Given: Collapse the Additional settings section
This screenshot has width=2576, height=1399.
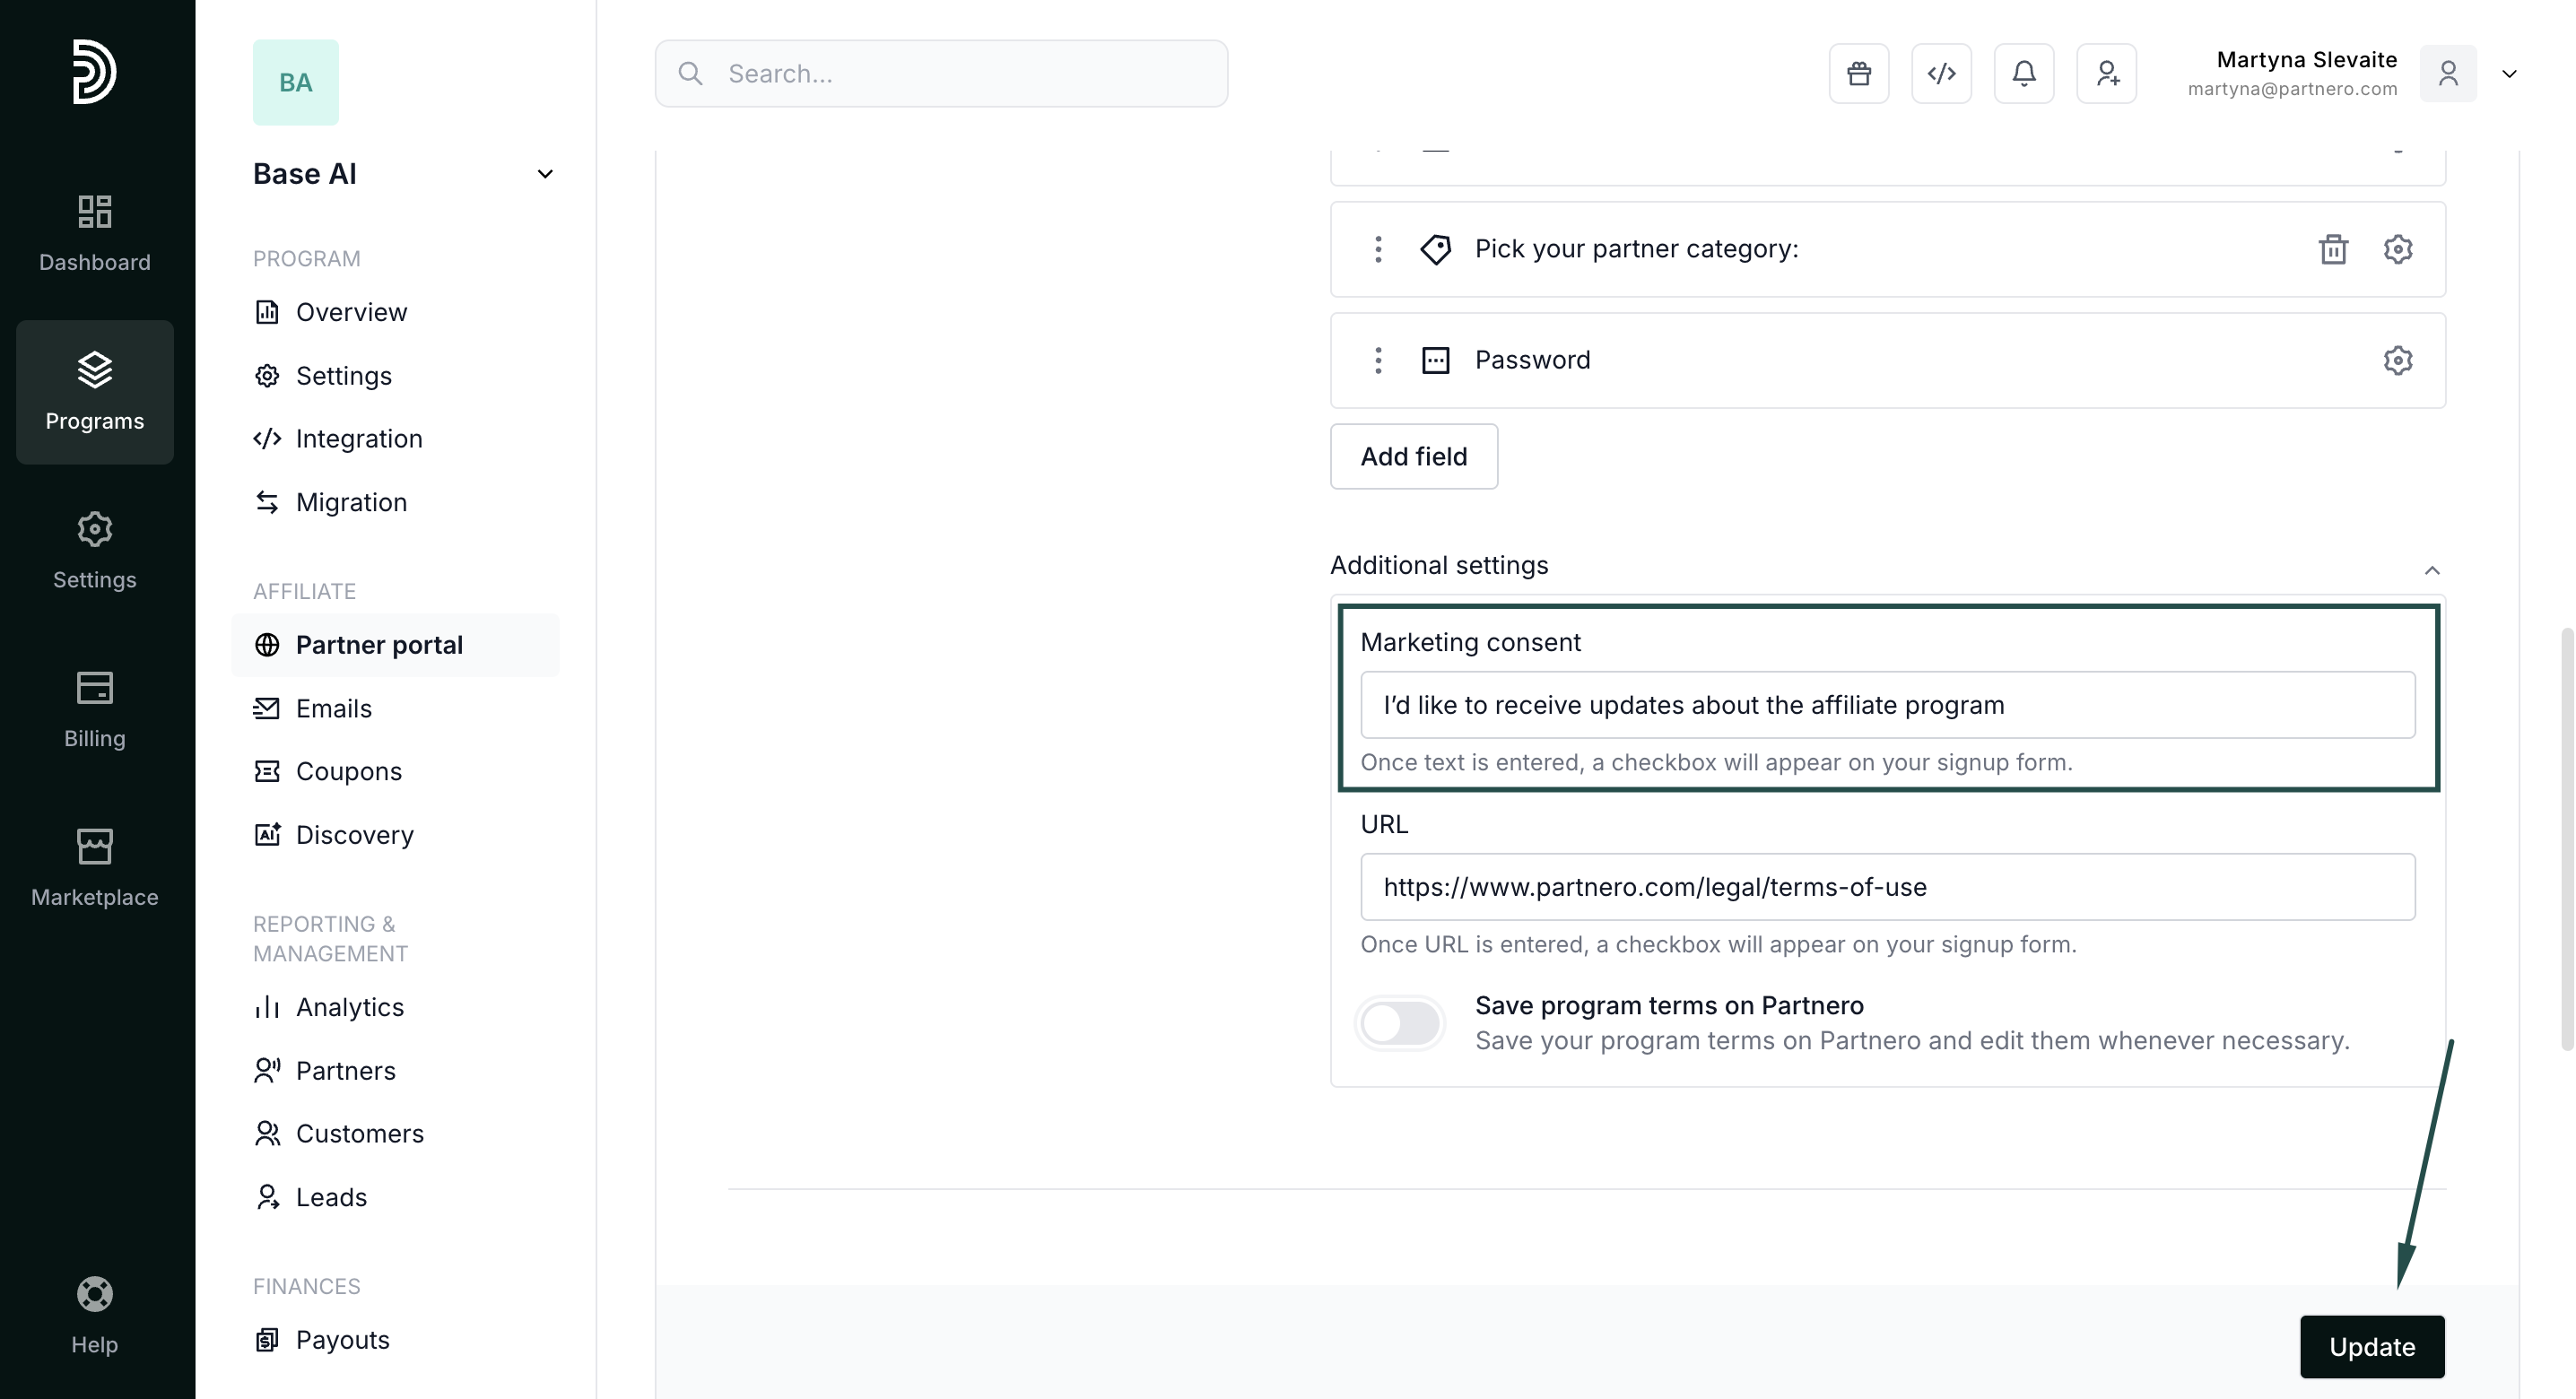Looking at the screenshot, I should (2431, 570).
